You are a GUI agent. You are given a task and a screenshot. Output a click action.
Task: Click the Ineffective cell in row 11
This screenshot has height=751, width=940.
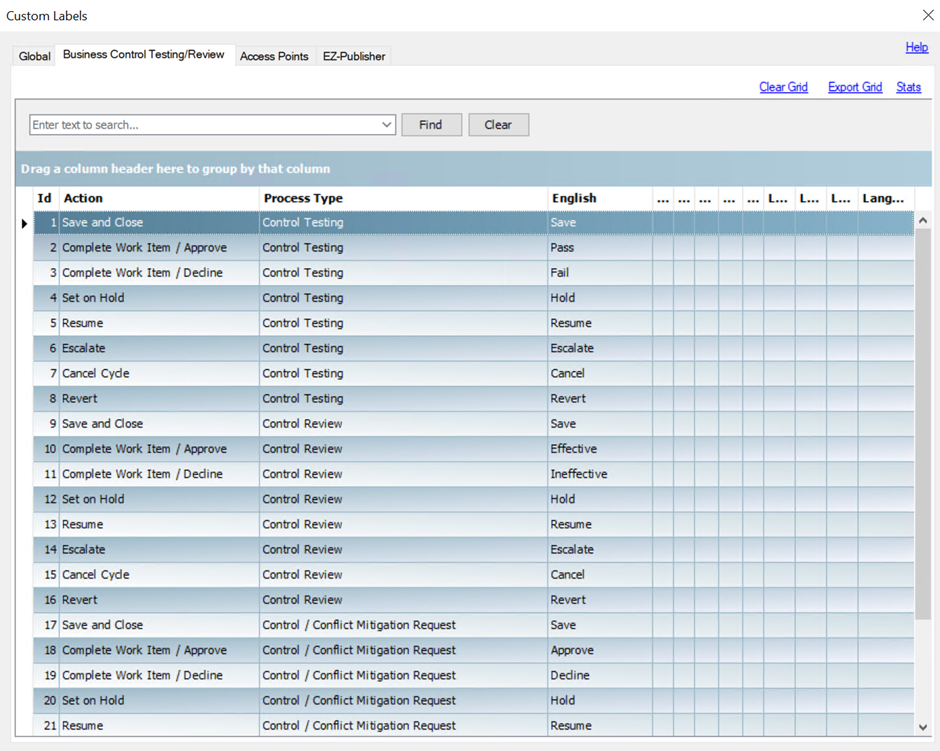(x=578, y=474)
